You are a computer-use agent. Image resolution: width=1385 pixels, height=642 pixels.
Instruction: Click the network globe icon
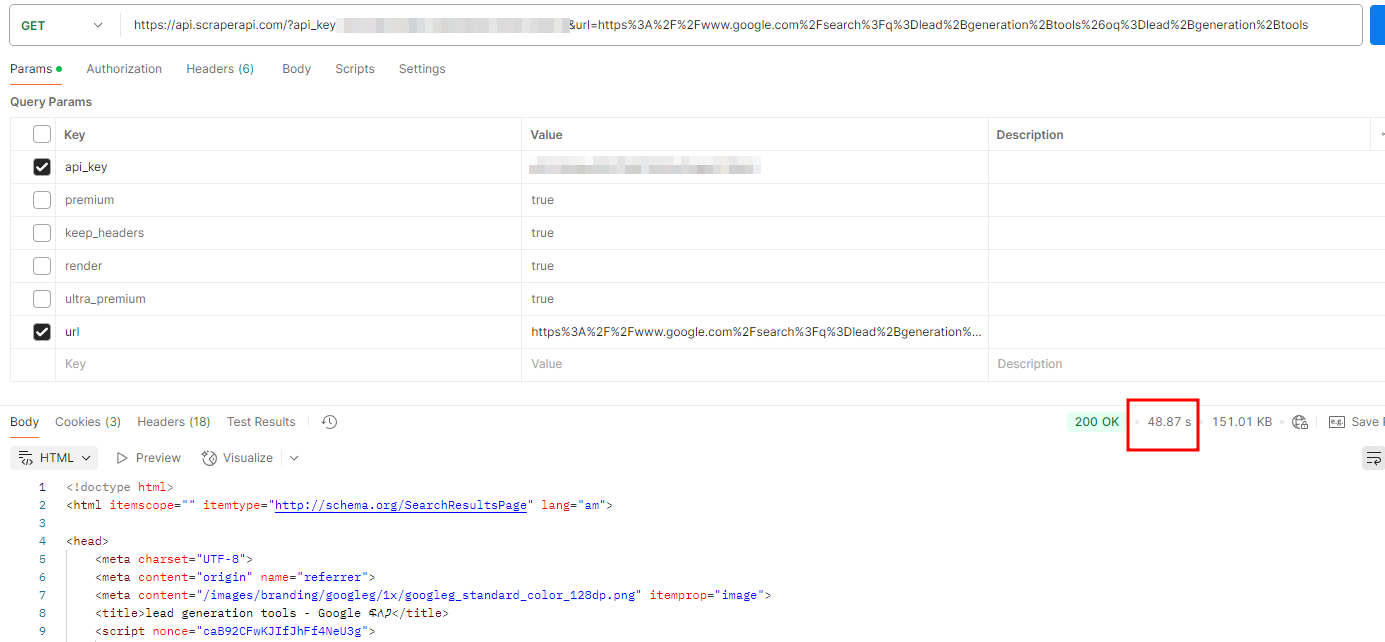pyautogui.click(x=1300, y=422)
